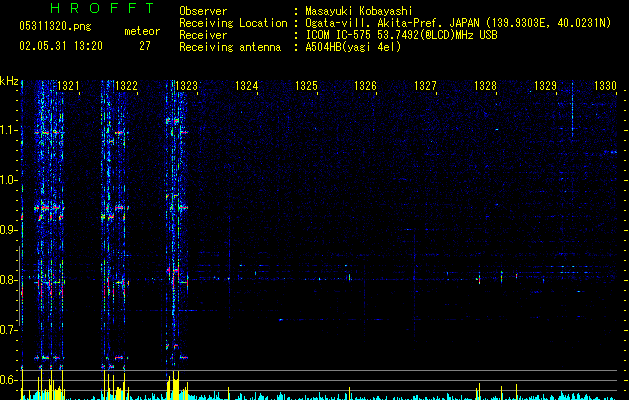Click the HROFFT title text
Screen dimensions: 629x400
(103, 8)
